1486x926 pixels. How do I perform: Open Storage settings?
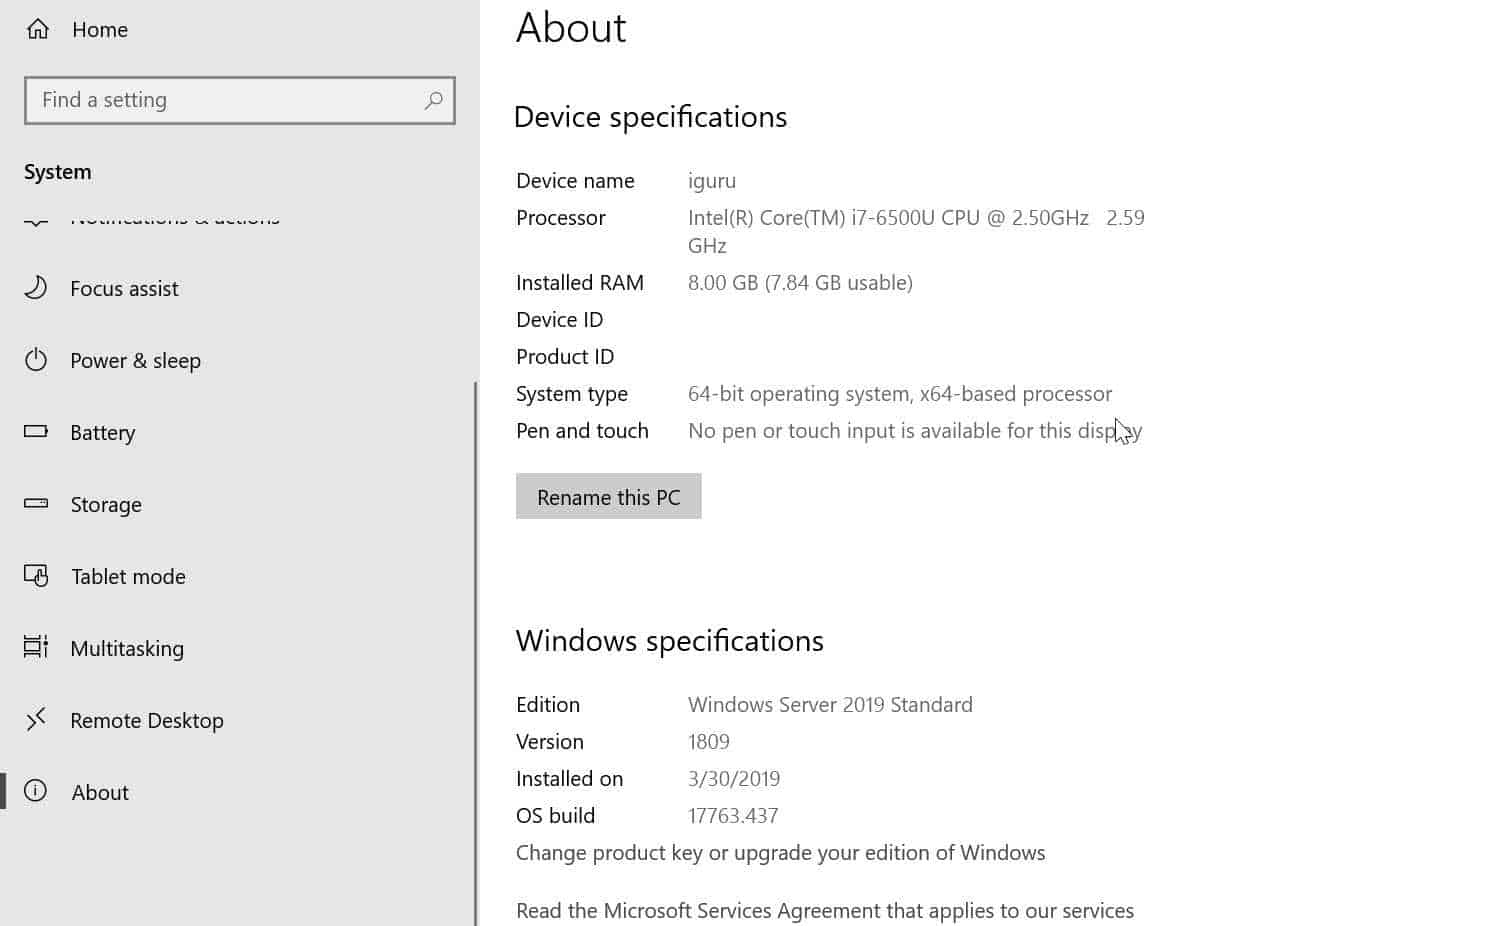(x=106, y=505)
